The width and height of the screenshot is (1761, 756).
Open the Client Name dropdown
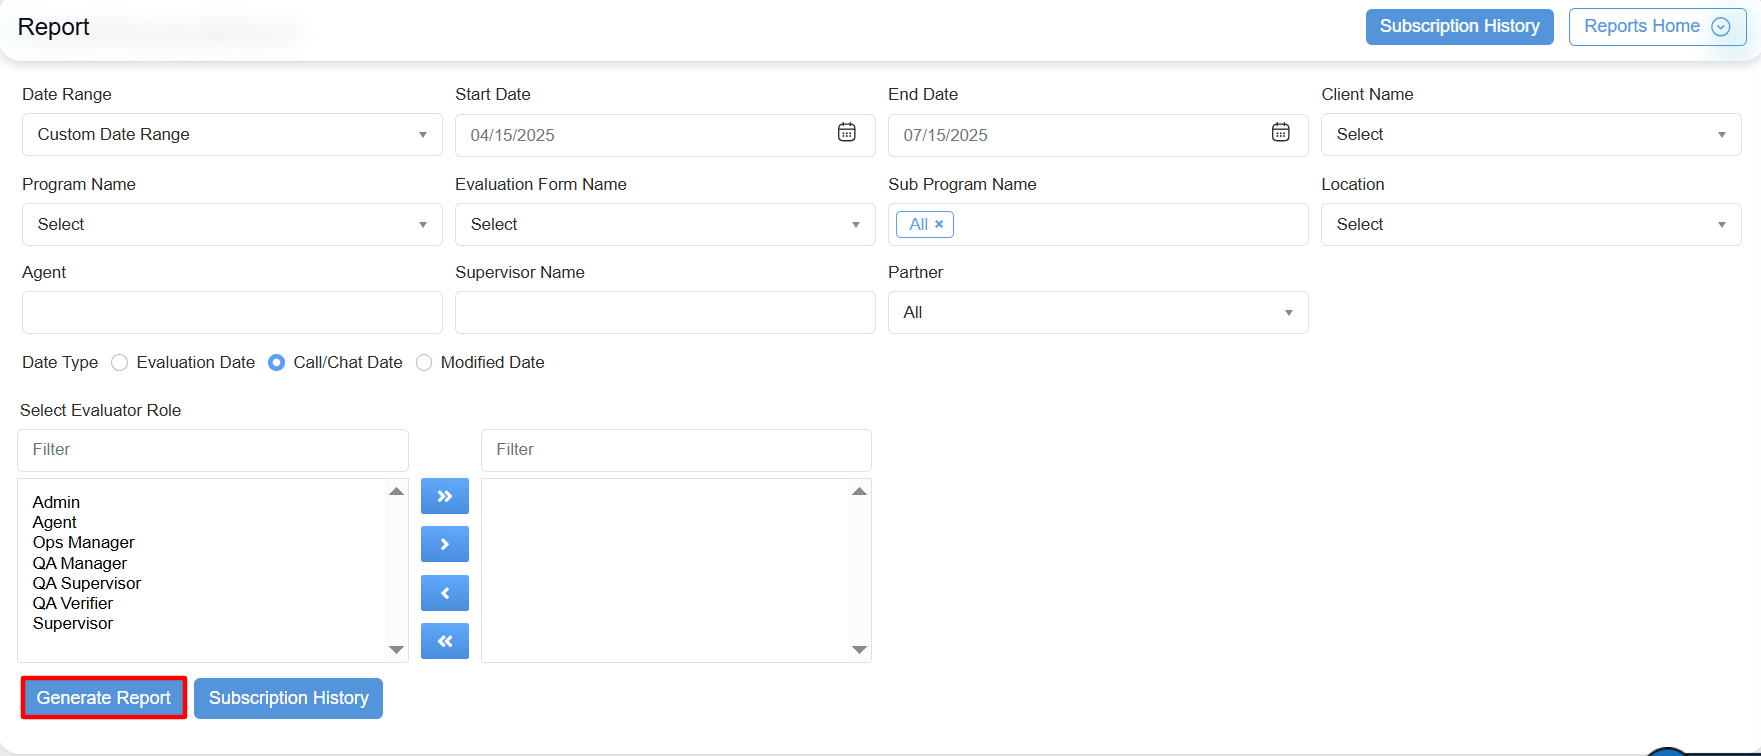1530,135
